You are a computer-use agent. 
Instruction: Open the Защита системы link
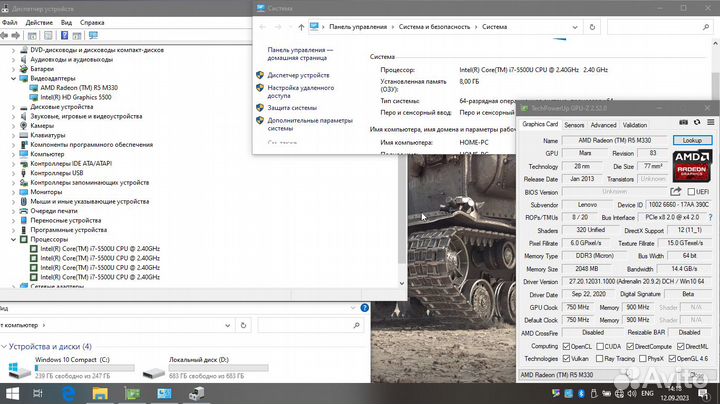point(292,108)
